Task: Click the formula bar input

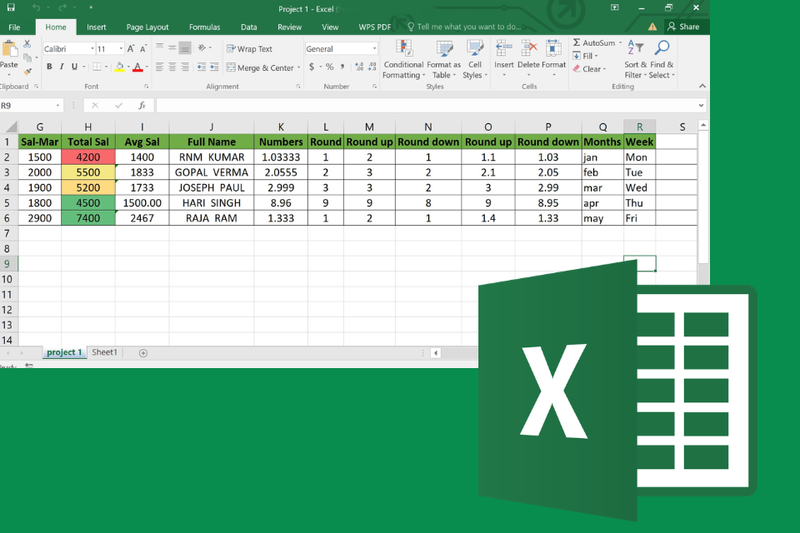Action: [x=426, y=106]
